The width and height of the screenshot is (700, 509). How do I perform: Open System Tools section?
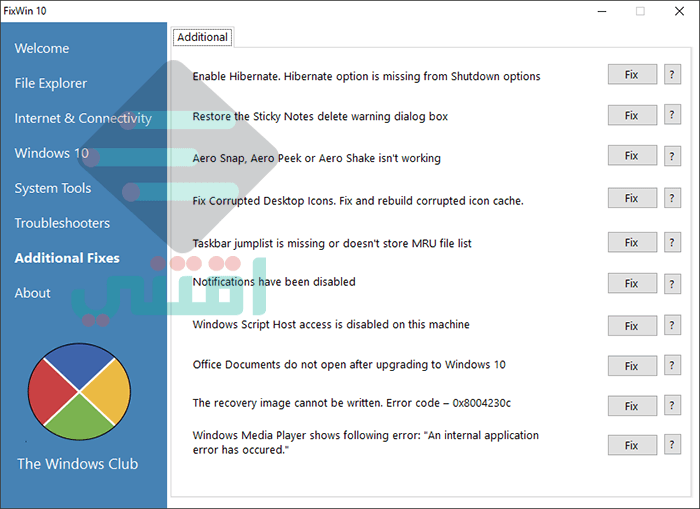coord(53,188)
